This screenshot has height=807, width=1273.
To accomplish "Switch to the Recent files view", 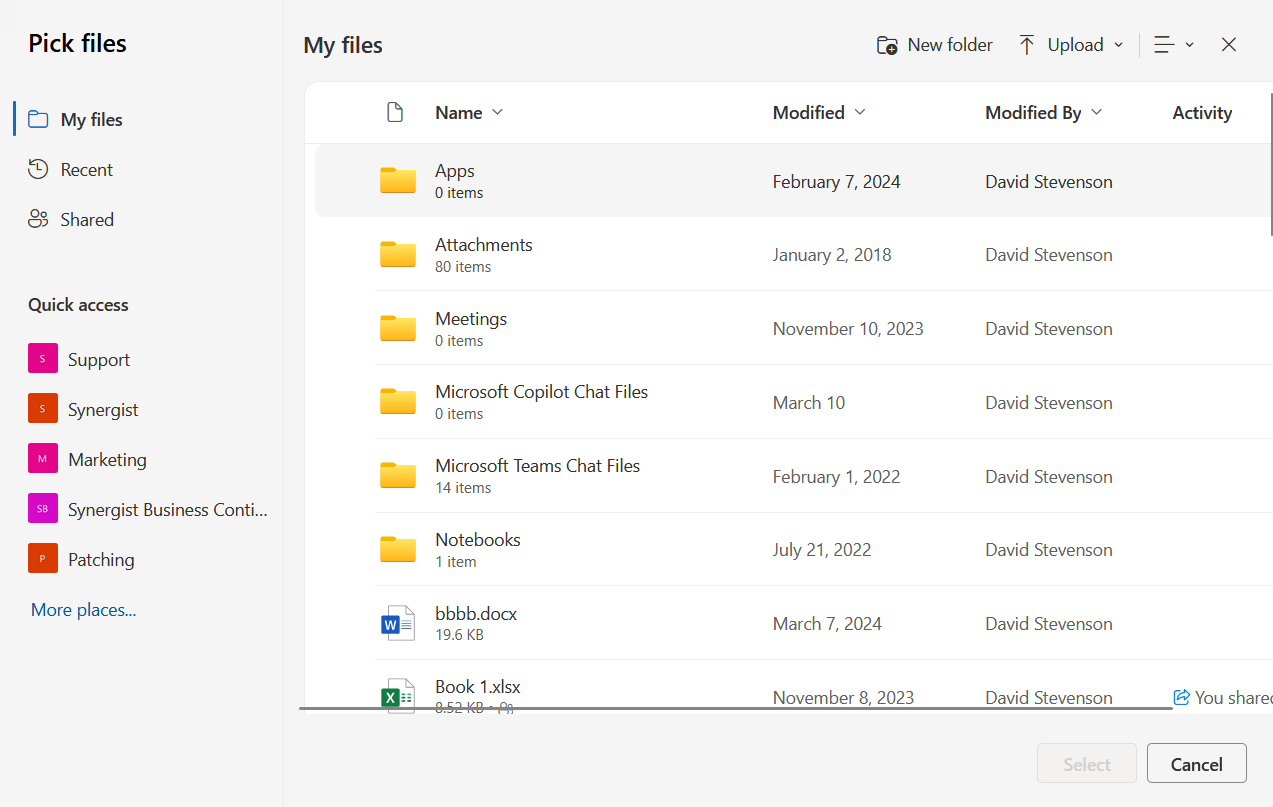I will 86,169.
